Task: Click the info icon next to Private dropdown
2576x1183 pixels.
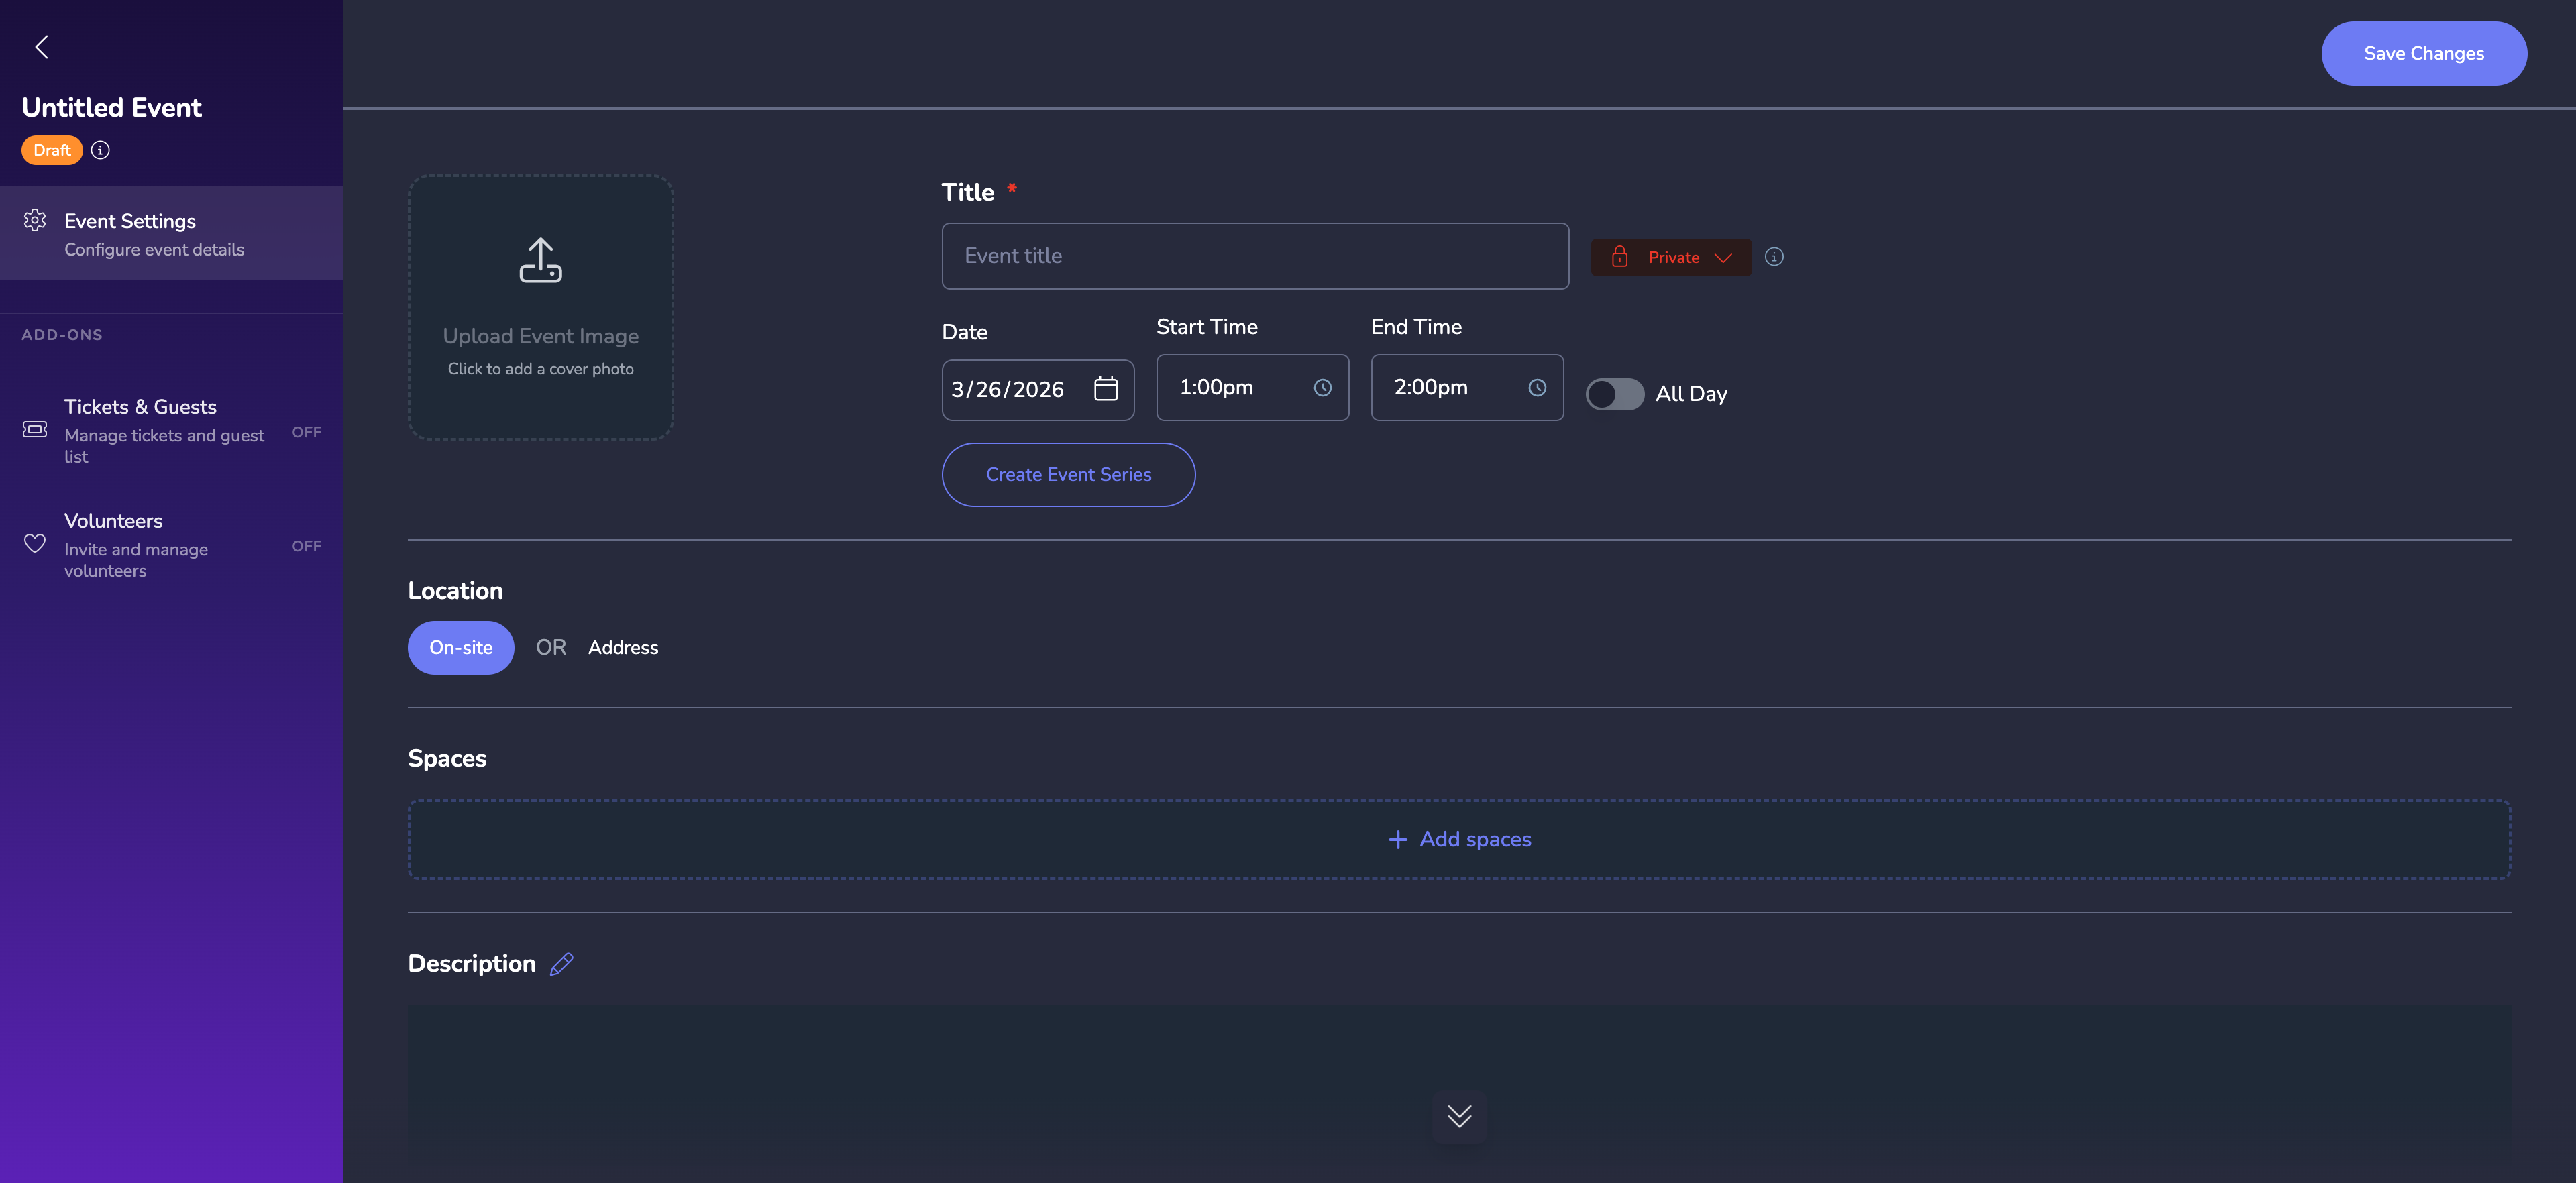Action: click(x=1775, y=257)
